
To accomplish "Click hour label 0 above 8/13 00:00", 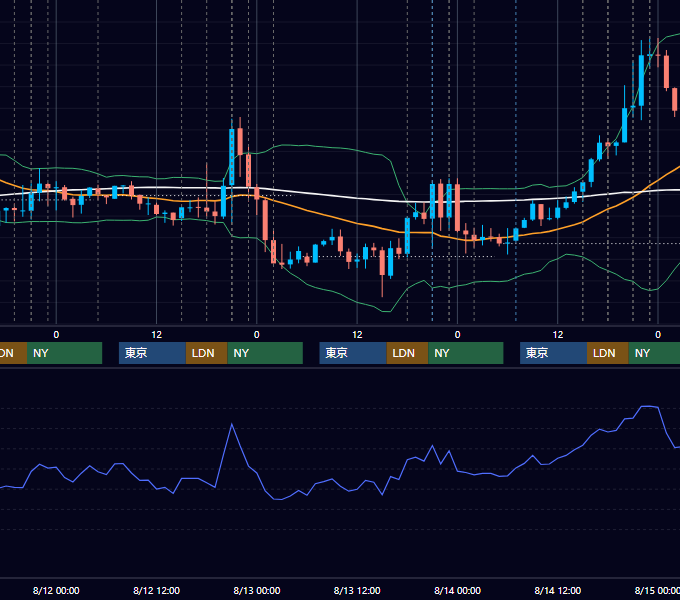I will [257, 335].
